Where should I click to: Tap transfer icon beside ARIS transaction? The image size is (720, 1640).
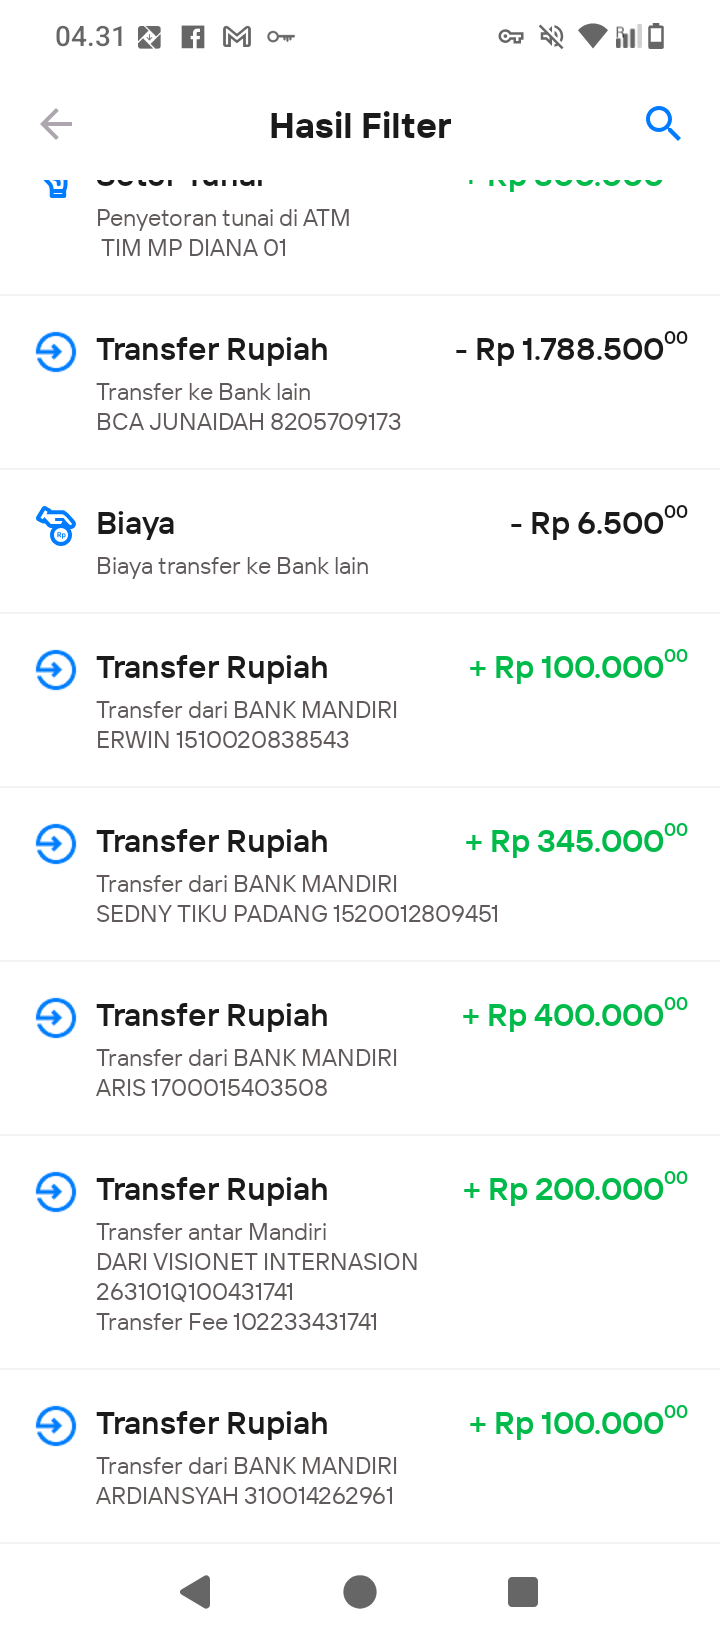pyautogui.click(x=56, y=1018)
